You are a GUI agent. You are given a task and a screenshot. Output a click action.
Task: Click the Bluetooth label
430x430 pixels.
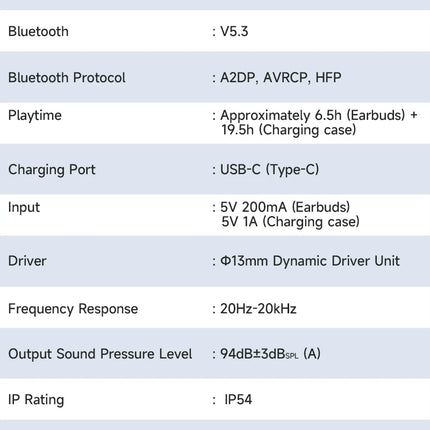coord(38,31)
